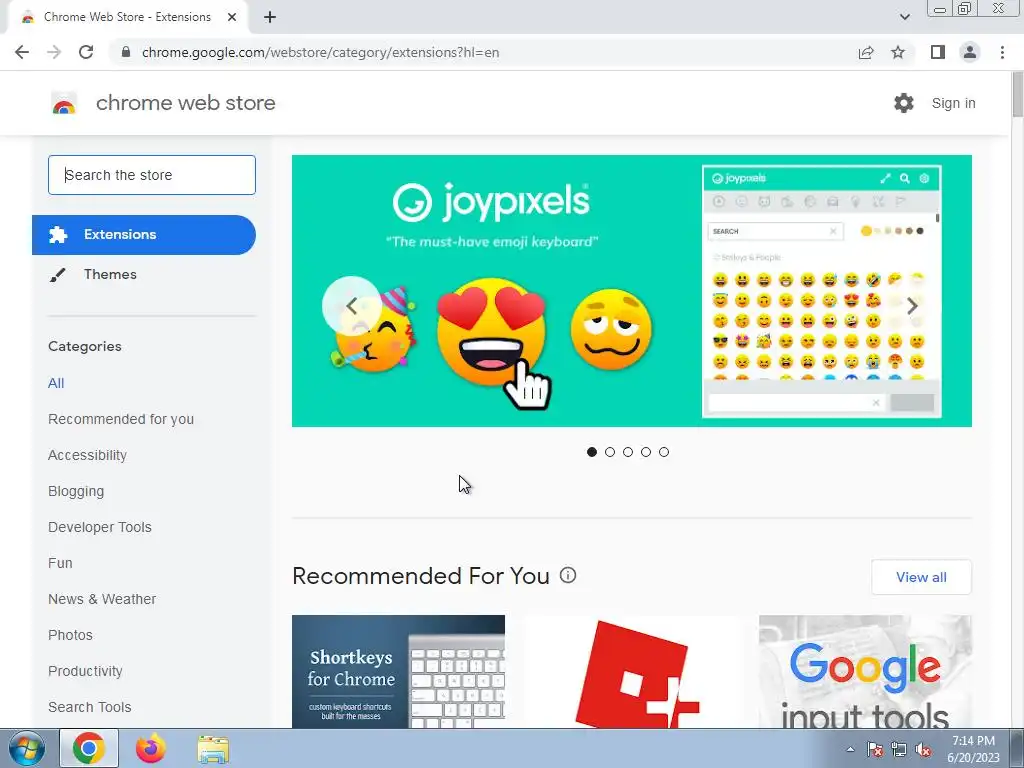1024x768 pixels.
Task: Show next carousel slide with right arrow
Action: [x=912, y=306]
